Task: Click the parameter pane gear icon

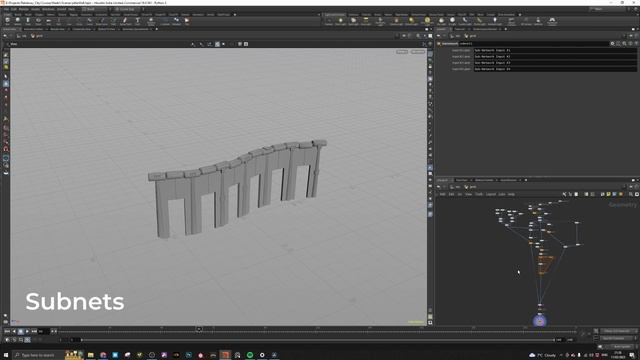Action: [x=612, y=44]
